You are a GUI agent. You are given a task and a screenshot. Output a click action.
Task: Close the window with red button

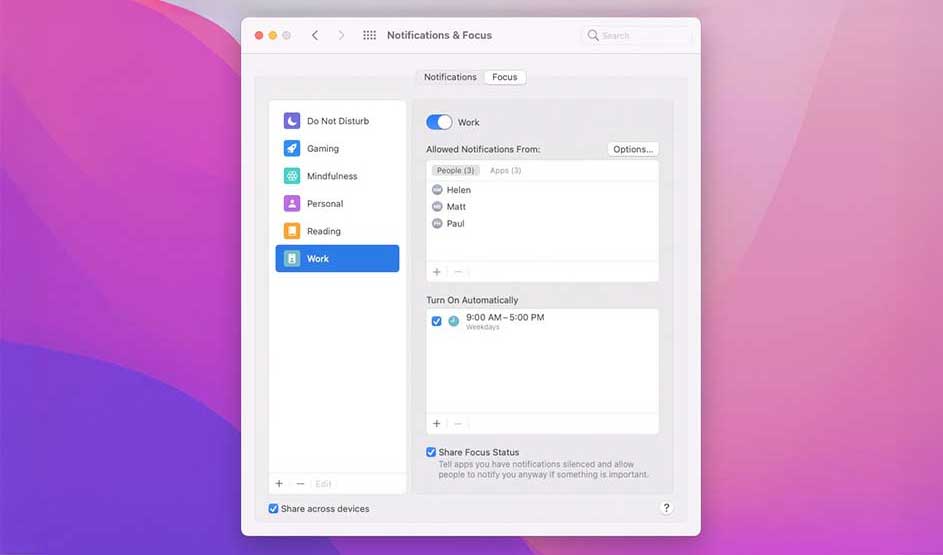coord(259,35)
